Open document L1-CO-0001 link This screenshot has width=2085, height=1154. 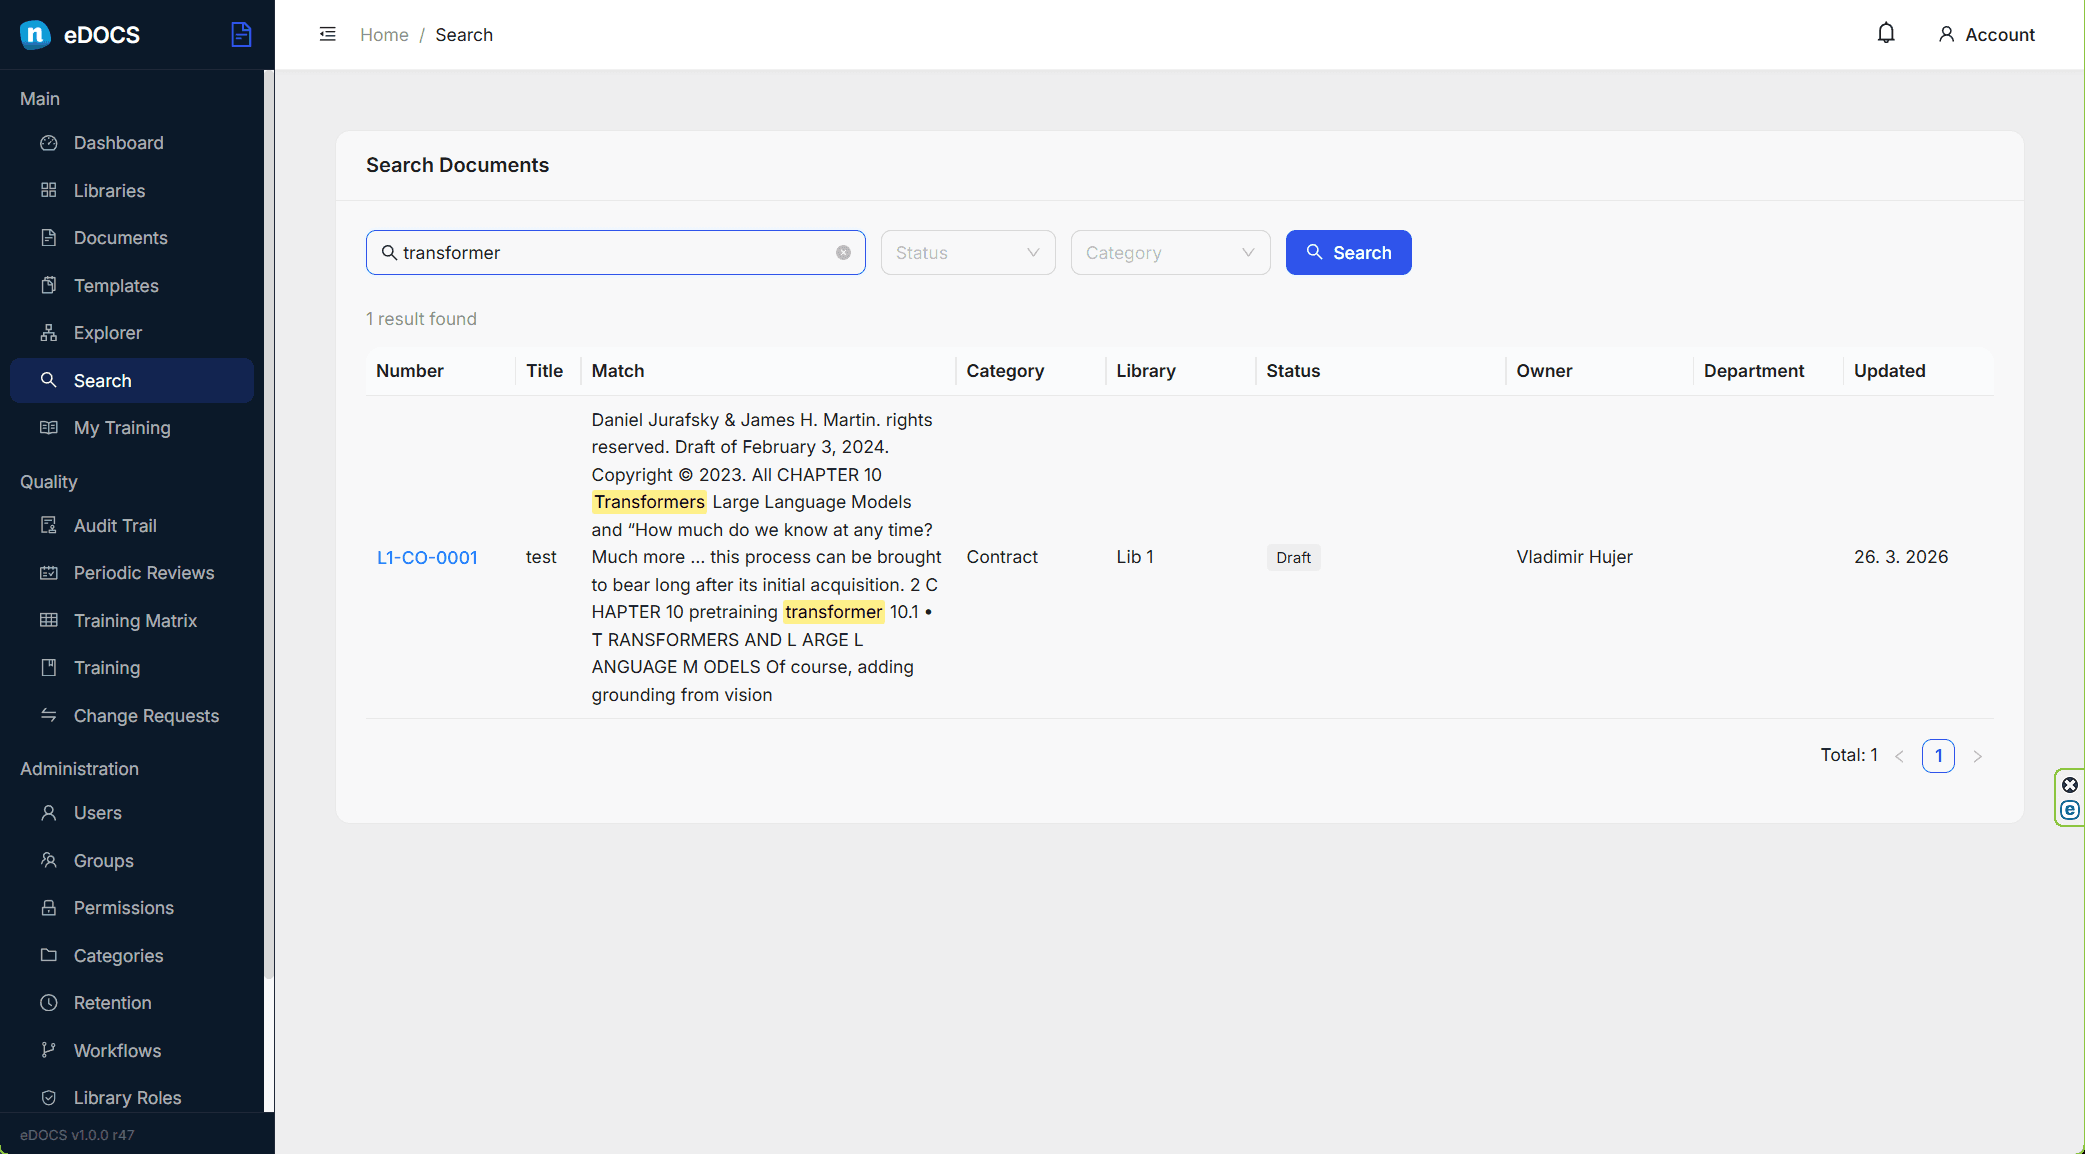pyautogui.click(x=427, y=557)
